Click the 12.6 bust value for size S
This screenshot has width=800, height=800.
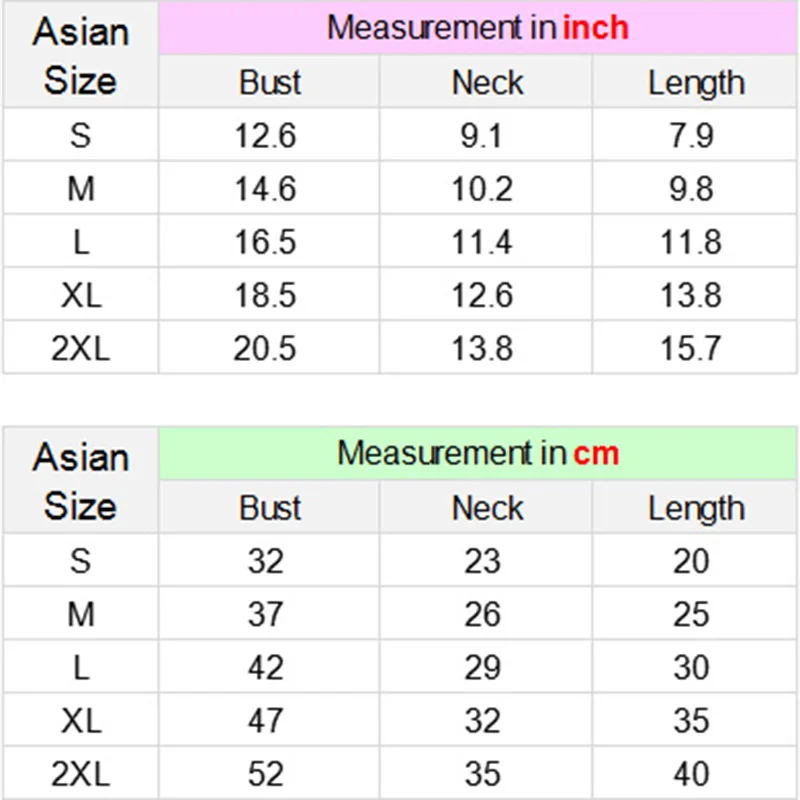pos(265,135)
